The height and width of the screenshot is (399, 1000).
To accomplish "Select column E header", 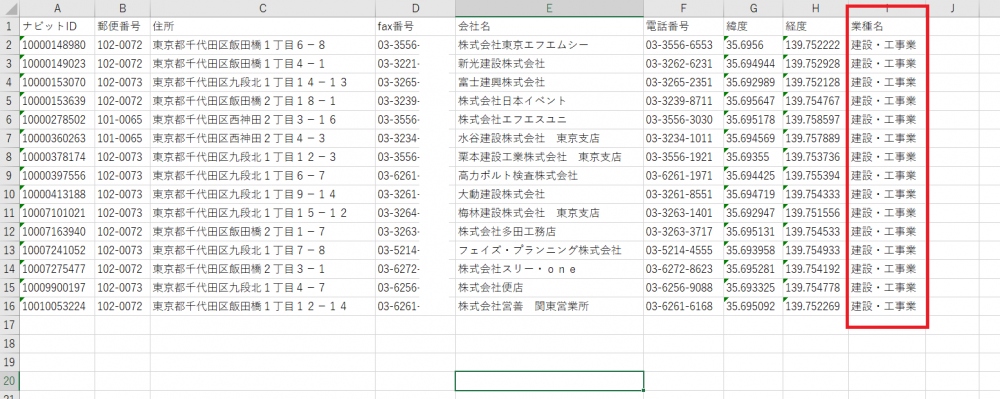I will [549, 8].
